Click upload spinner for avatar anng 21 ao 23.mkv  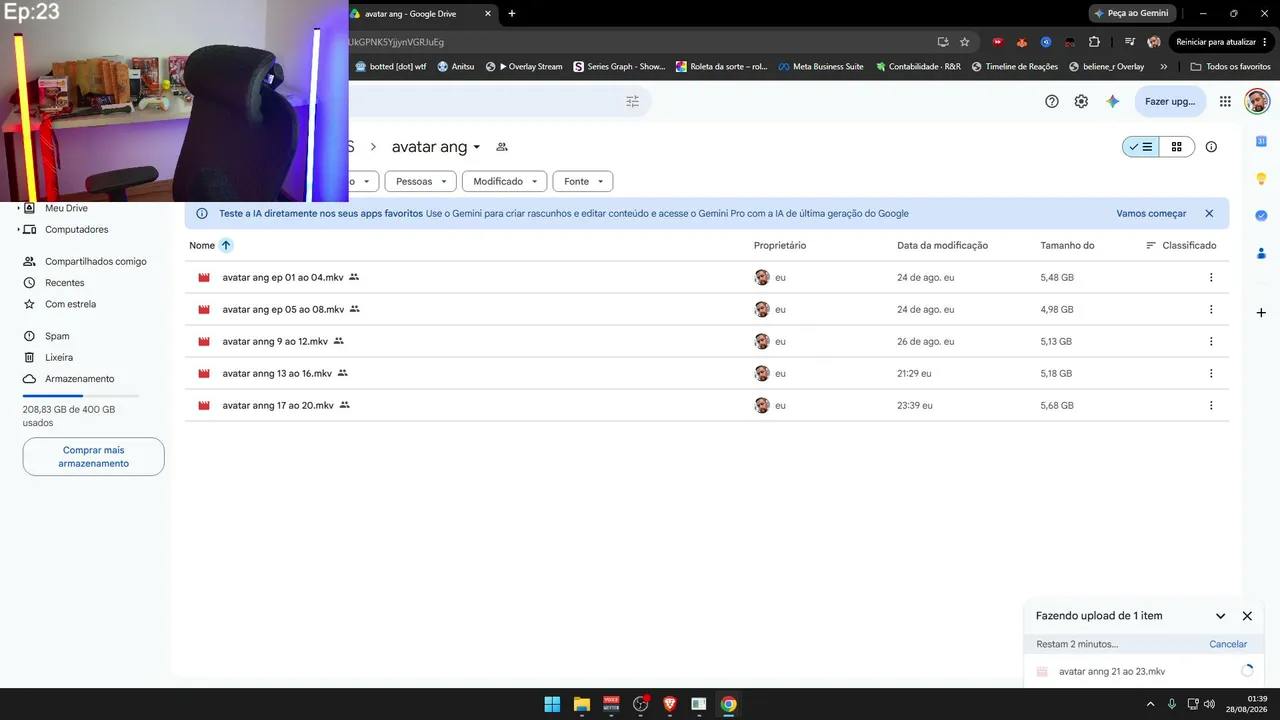[1246, 671]
